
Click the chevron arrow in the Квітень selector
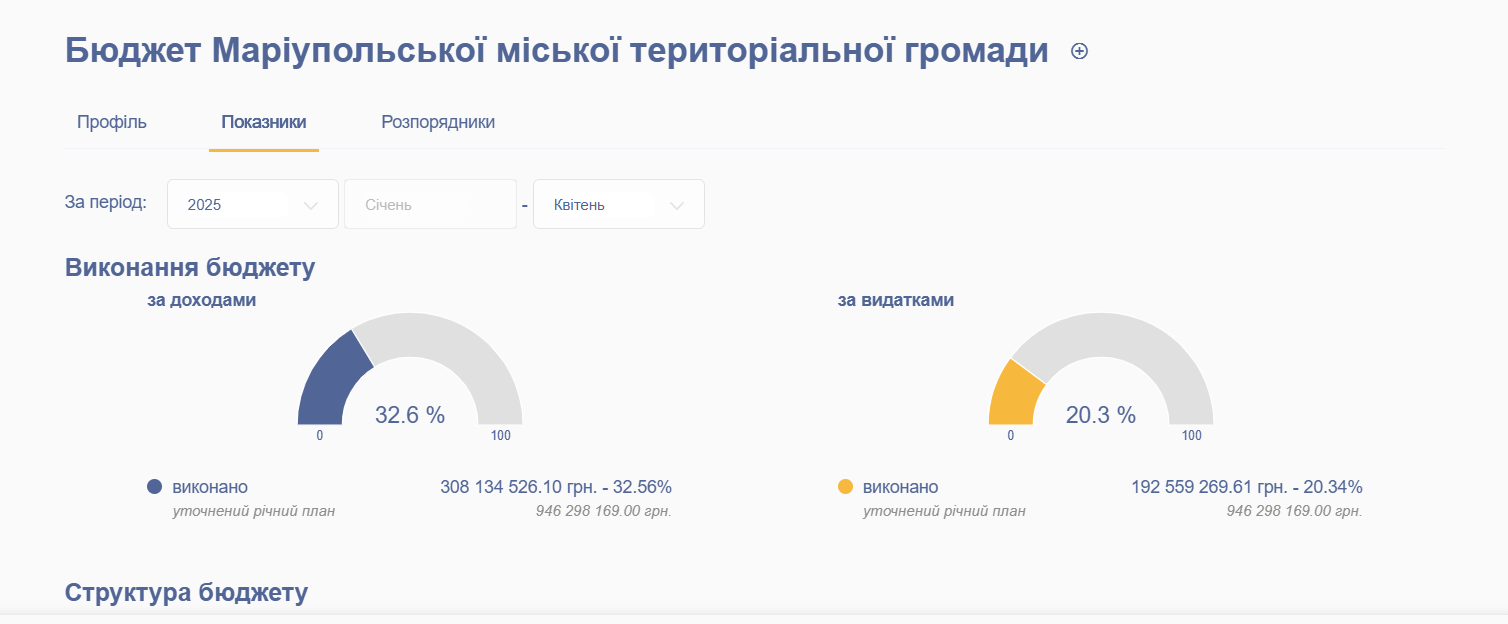[x=677, y=205]
